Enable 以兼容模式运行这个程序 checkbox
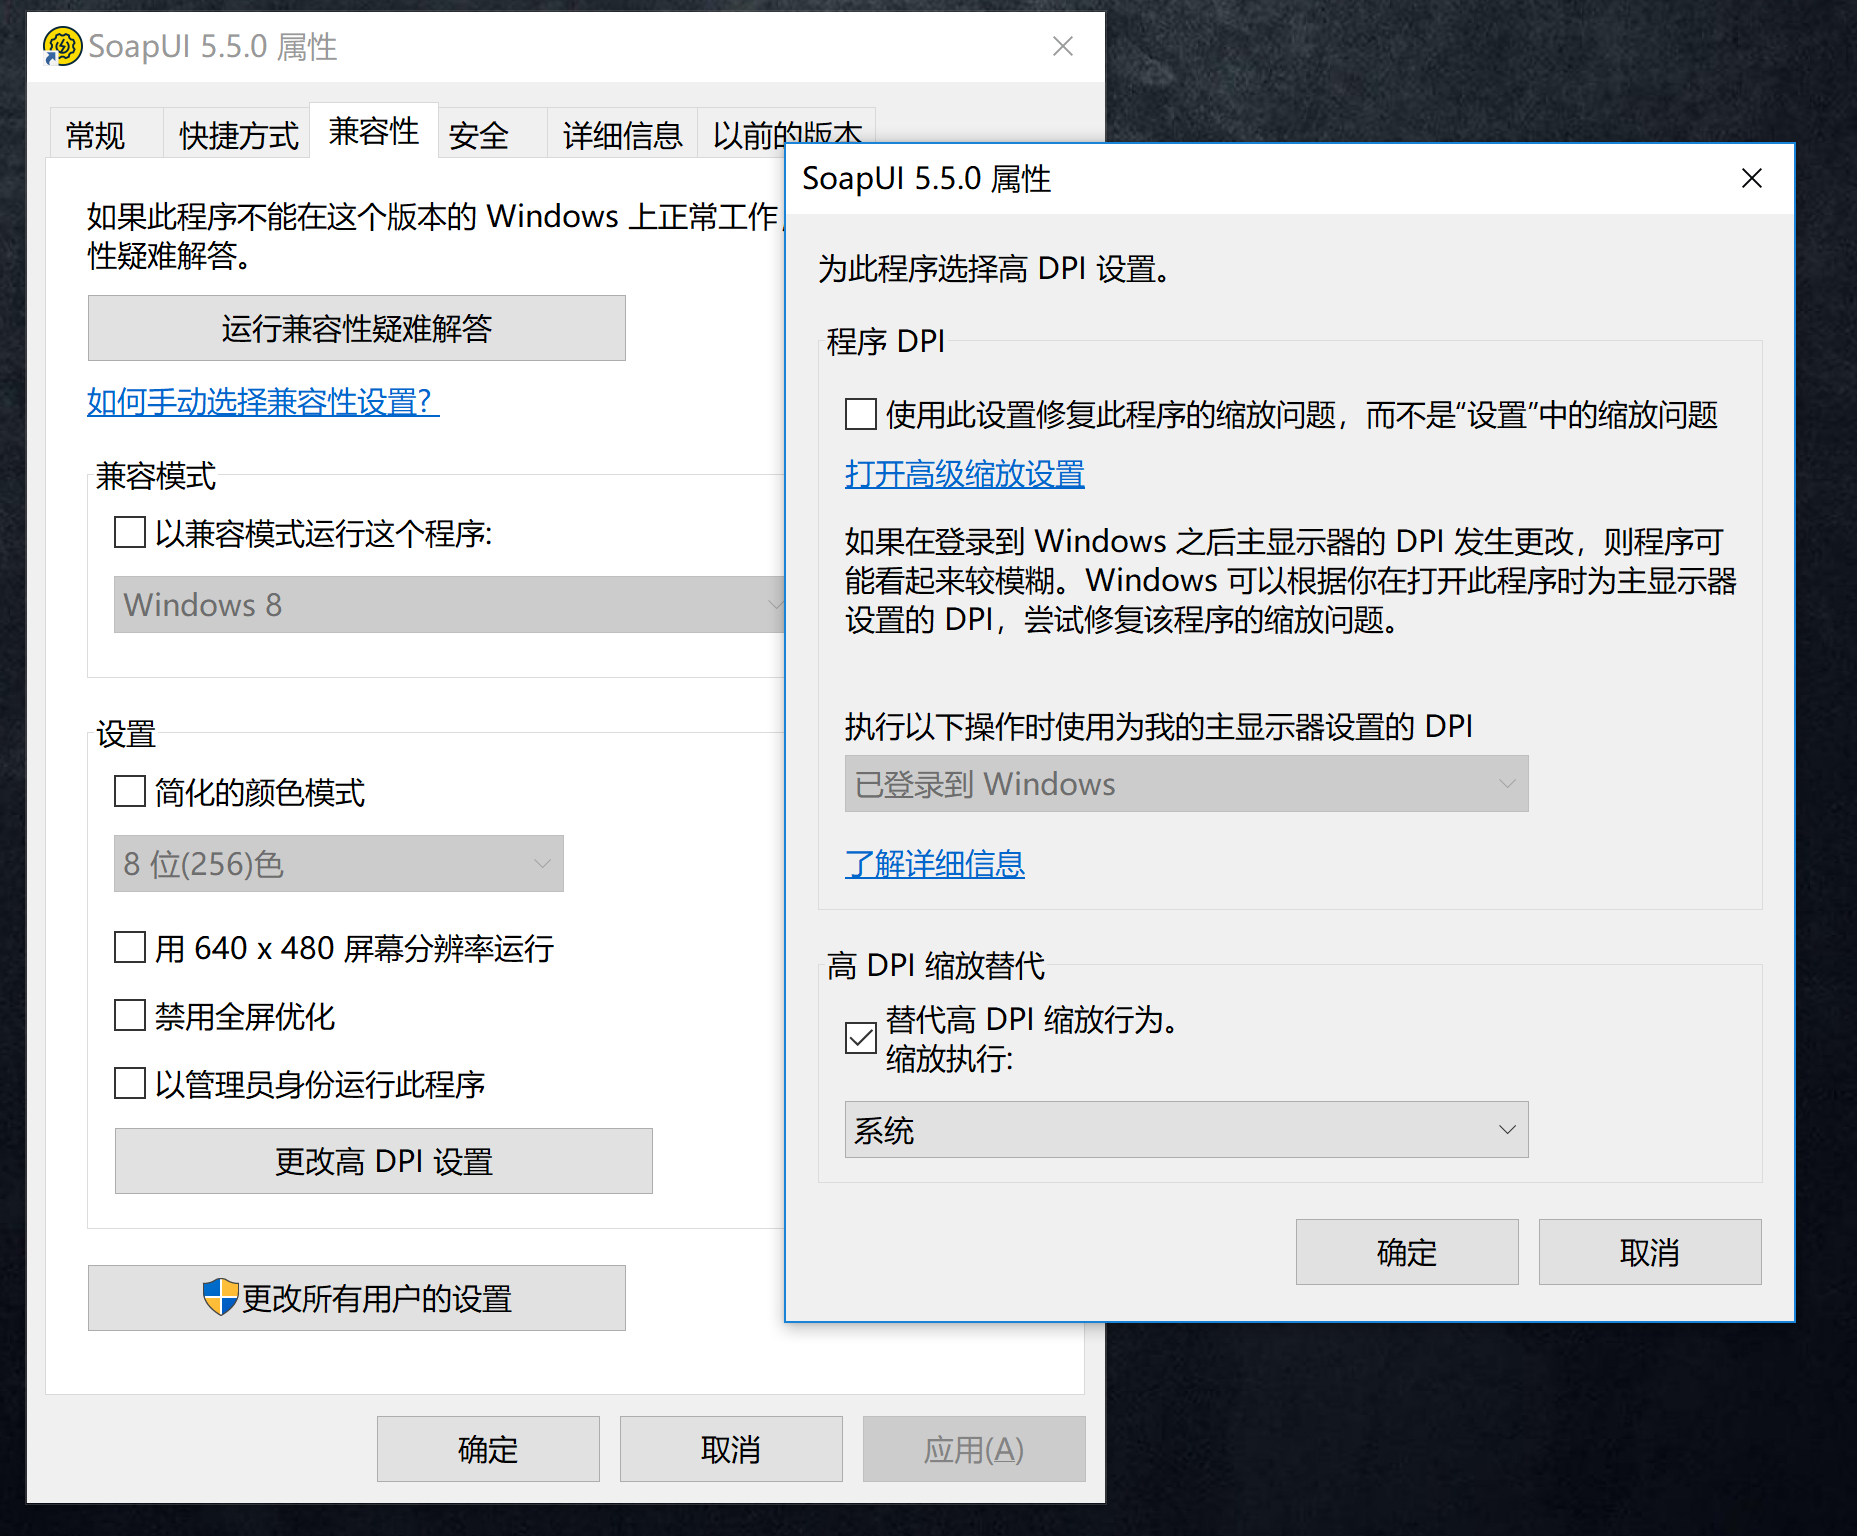1857x1536 pixels. pyautogui.click(x=129, y=534)
